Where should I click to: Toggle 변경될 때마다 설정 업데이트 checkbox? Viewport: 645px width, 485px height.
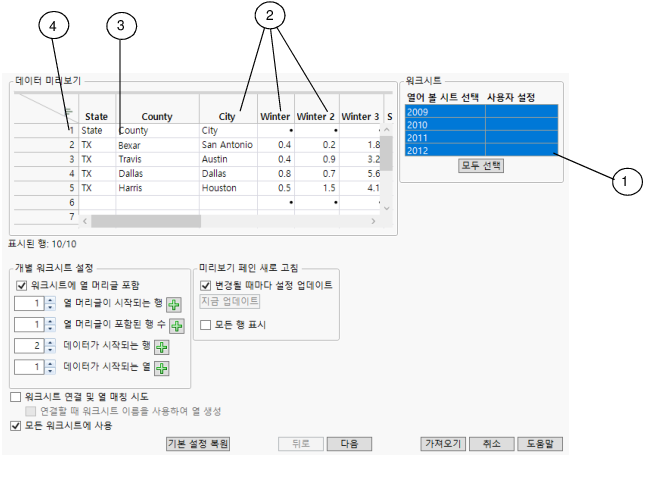(205, 285)
